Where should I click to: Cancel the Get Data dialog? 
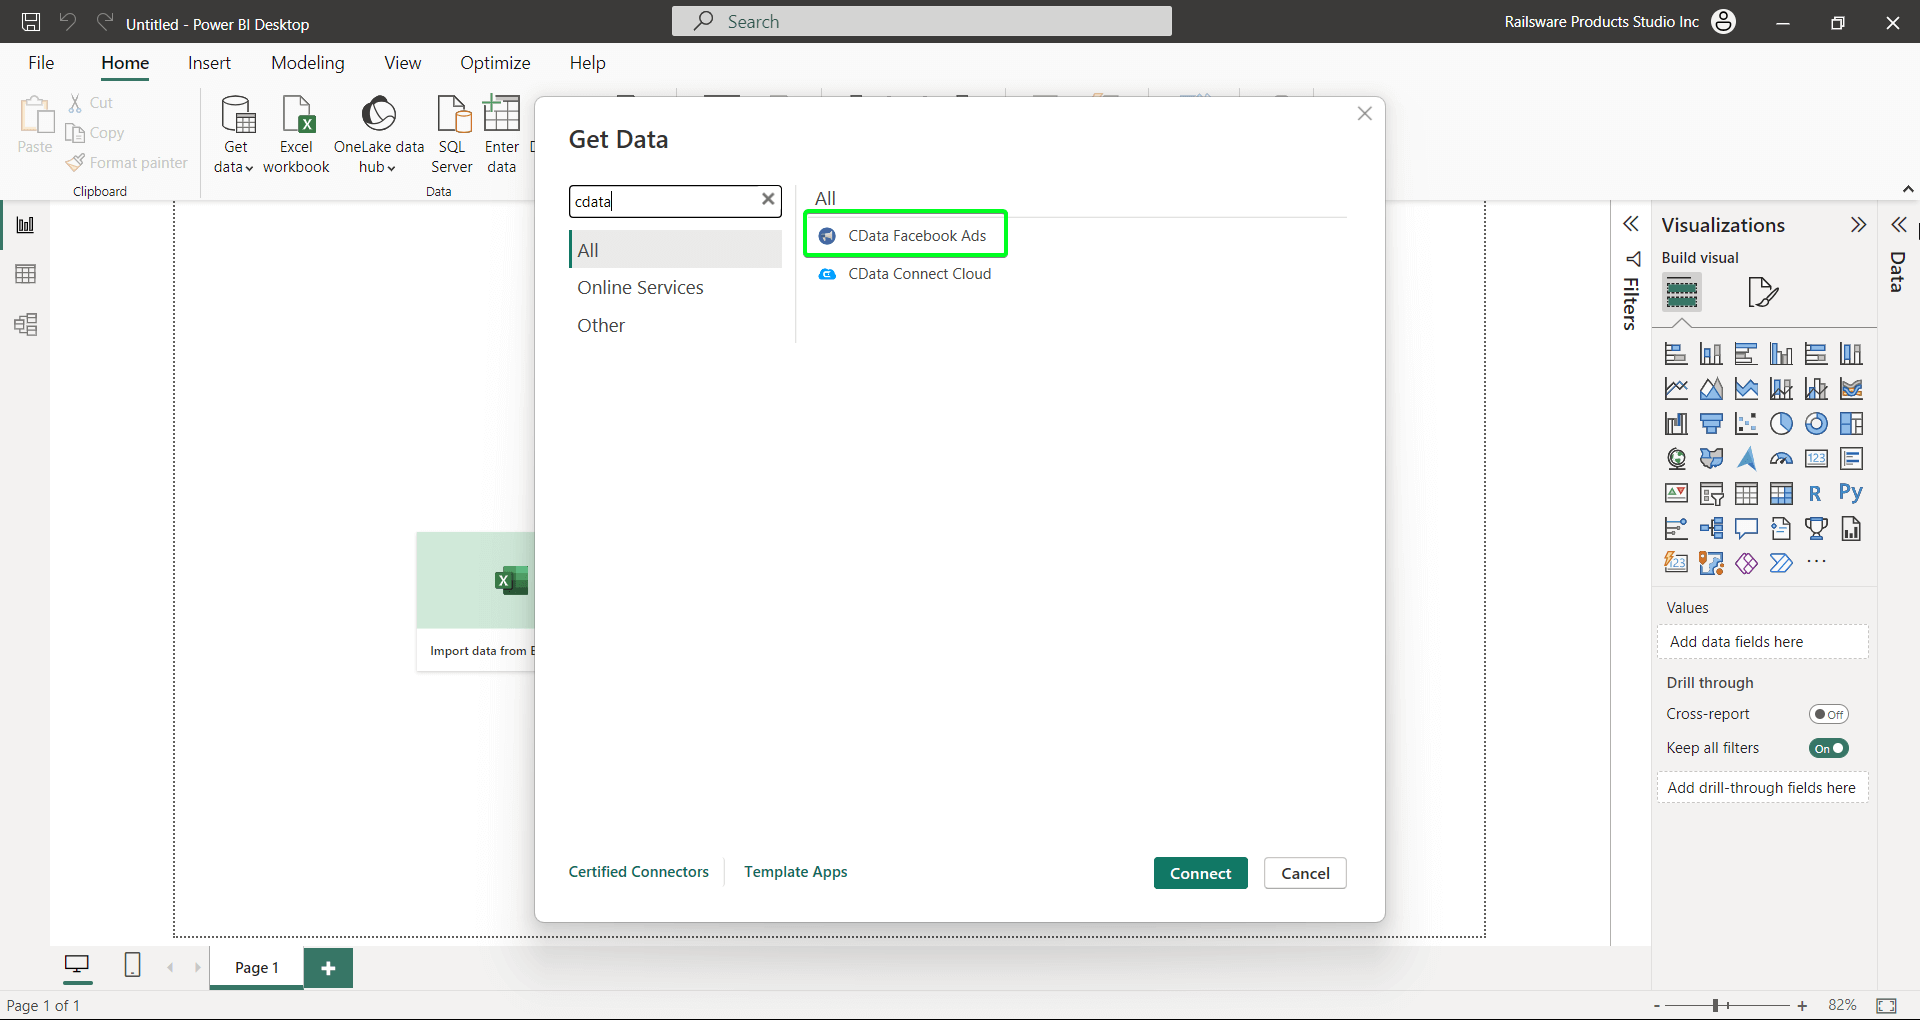(x=1305, y=873)
